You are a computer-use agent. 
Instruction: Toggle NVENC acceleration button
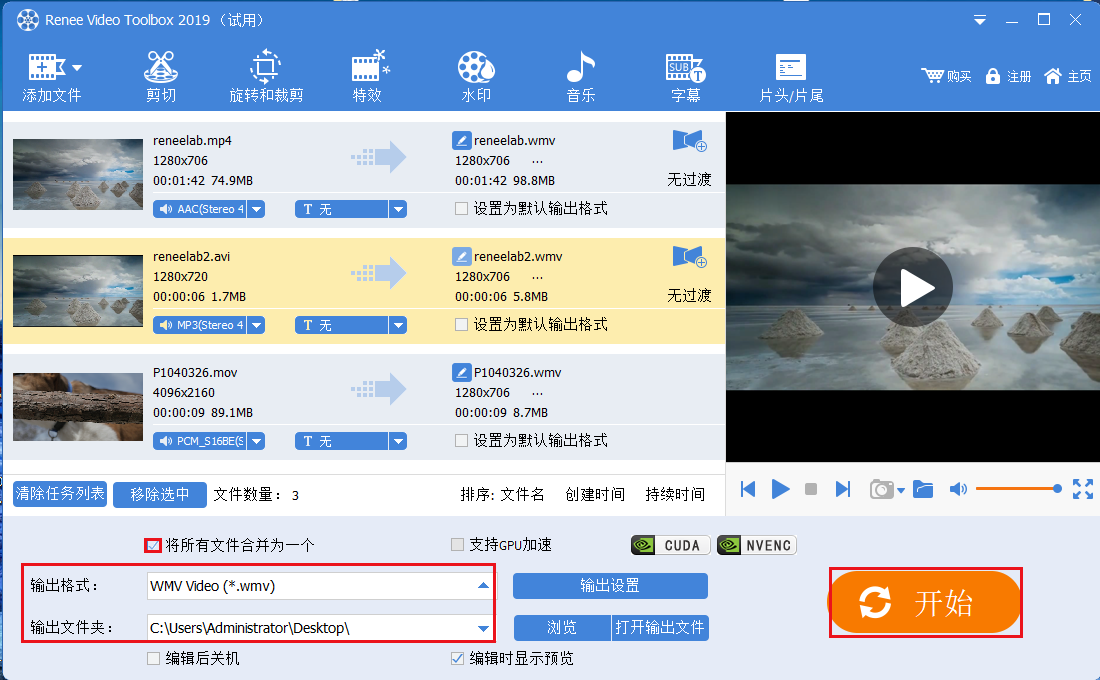click(x=757, y=545)
